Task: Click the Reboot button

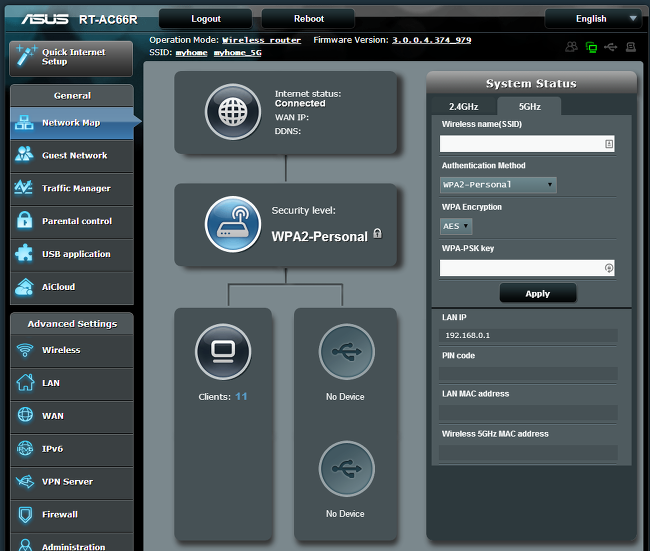Action: [308, 19]
